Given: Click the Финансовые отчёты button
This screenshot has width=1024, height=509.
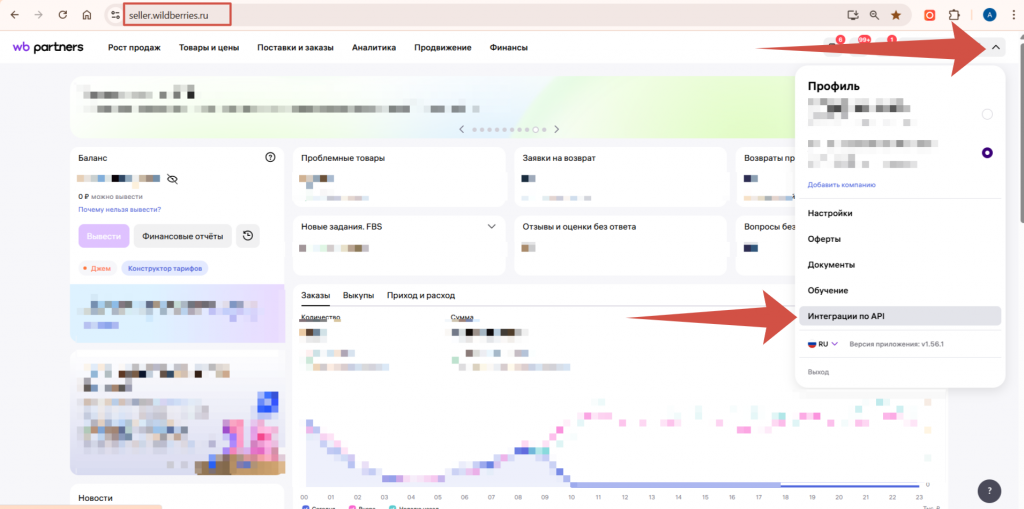Looking at the screenshot, I should tap(182, 236).
